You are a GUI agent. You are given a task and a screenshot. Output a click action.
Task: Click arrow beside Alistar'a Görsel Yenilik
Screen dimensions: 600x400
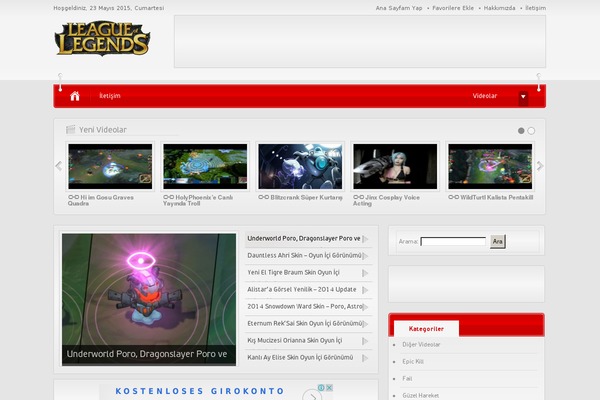(365, 290)
